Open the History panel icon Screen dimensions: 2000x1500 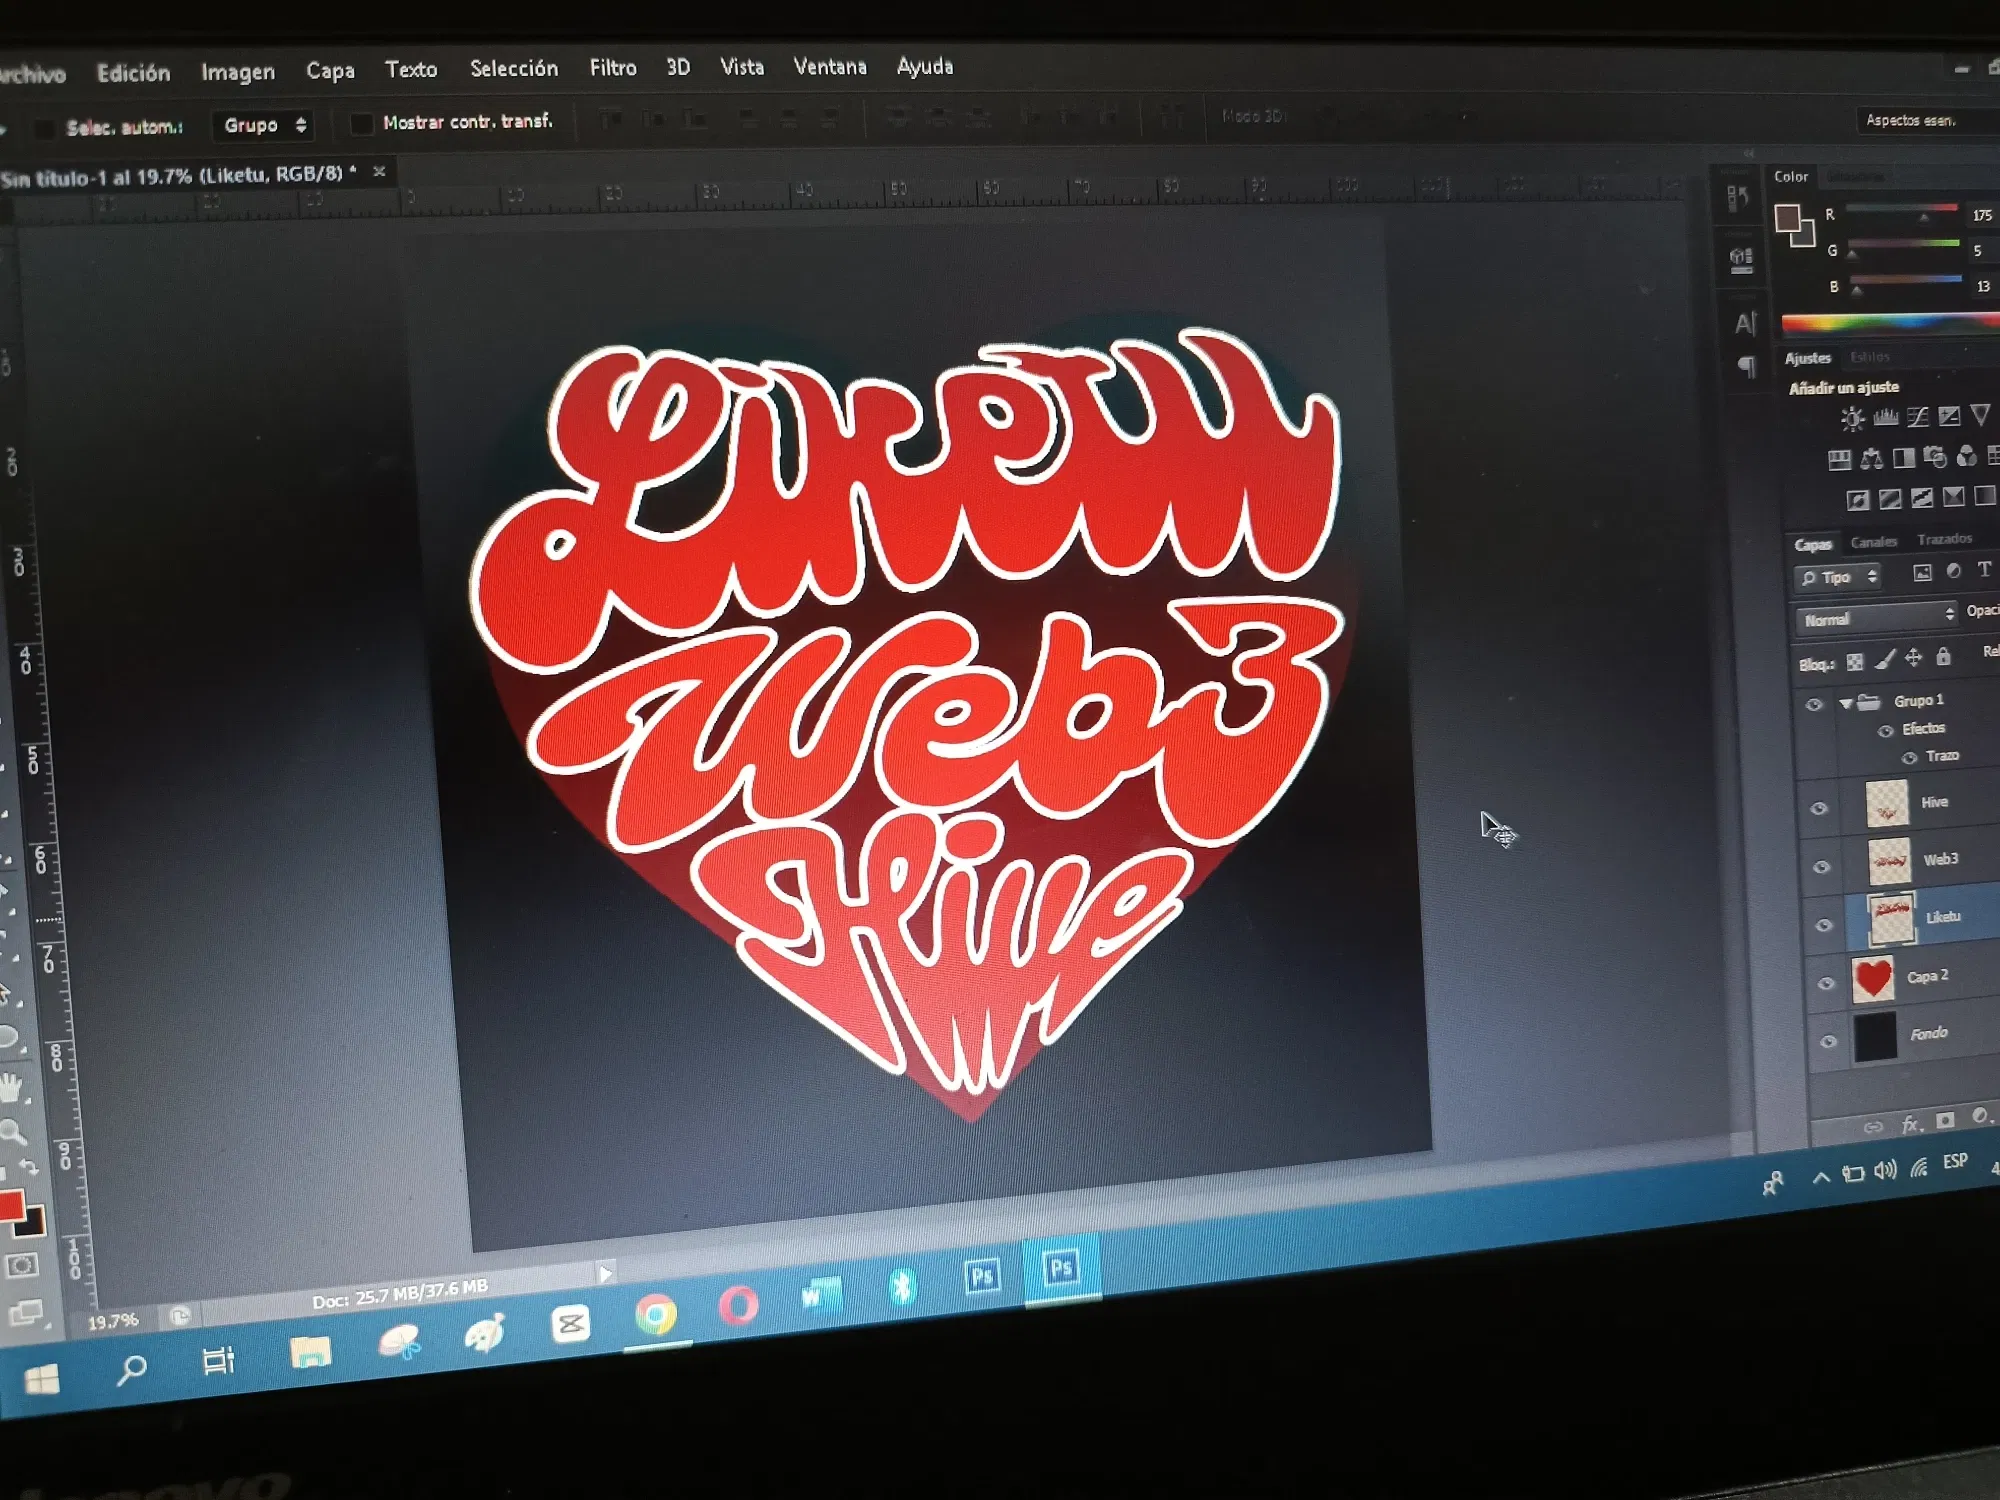pos(1738,198)
